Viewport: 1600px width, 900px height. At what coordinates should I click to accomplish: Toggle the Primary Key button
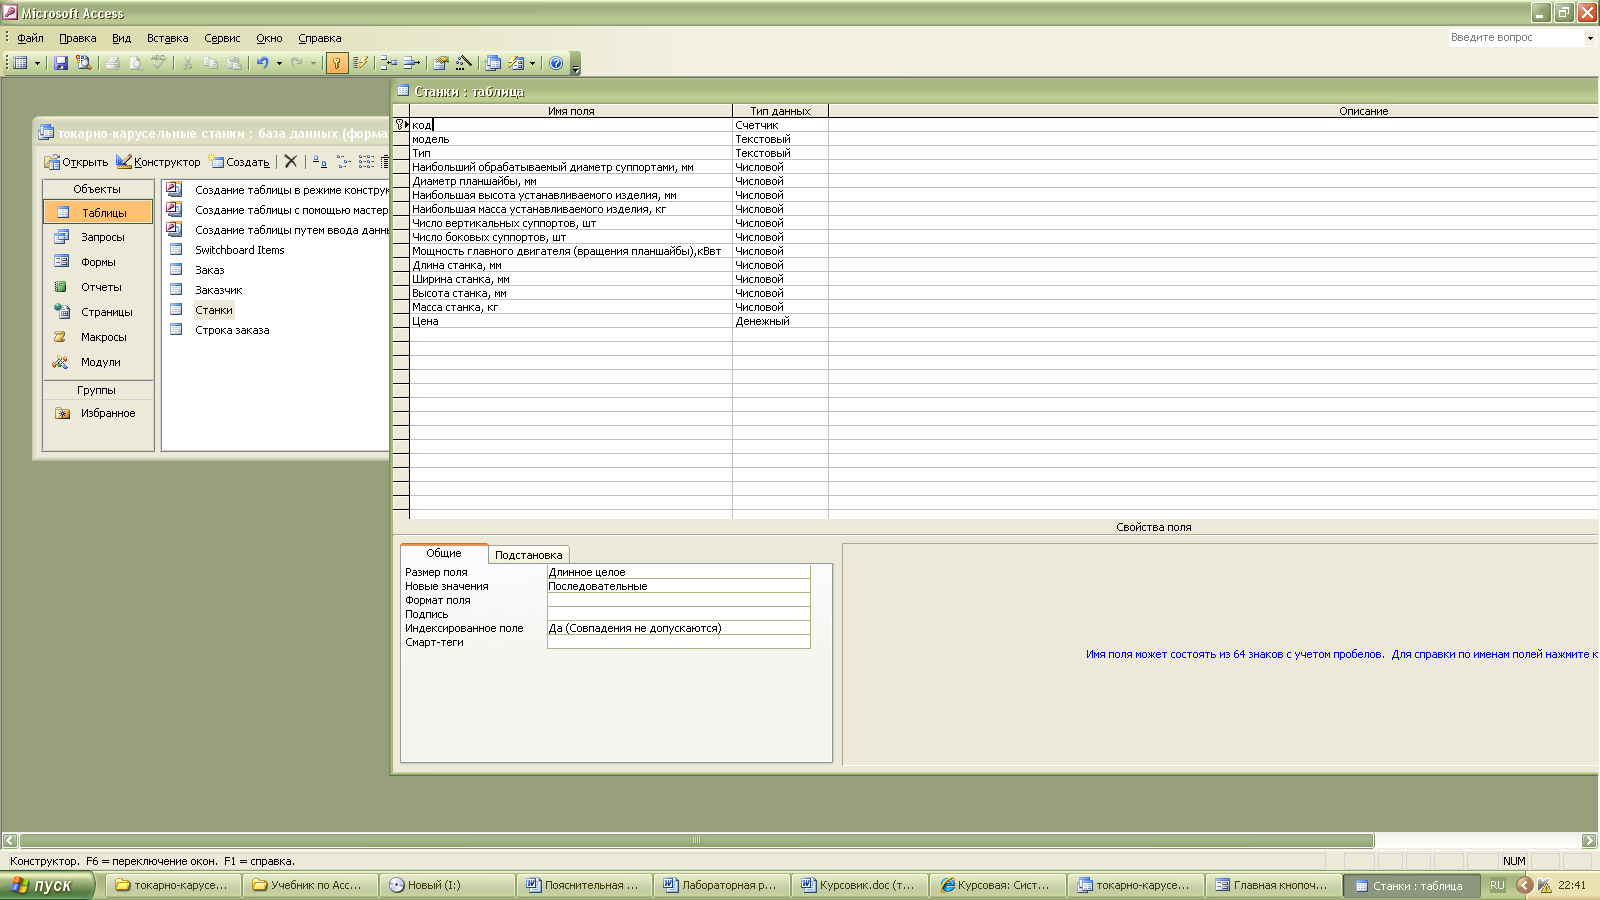[337, 63]
